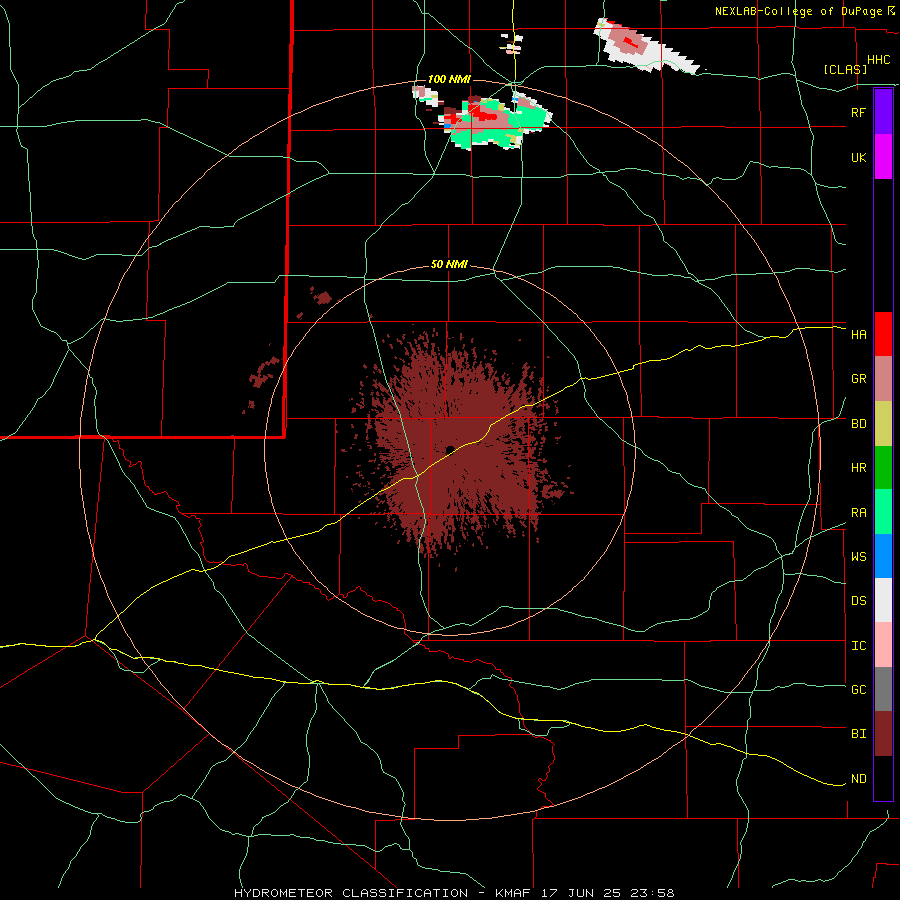Image resolution: width=900 pixels, height=900 pixels.
Task: Click the Hydrometeor Classification KMAF title text
Action: (454, 893)
